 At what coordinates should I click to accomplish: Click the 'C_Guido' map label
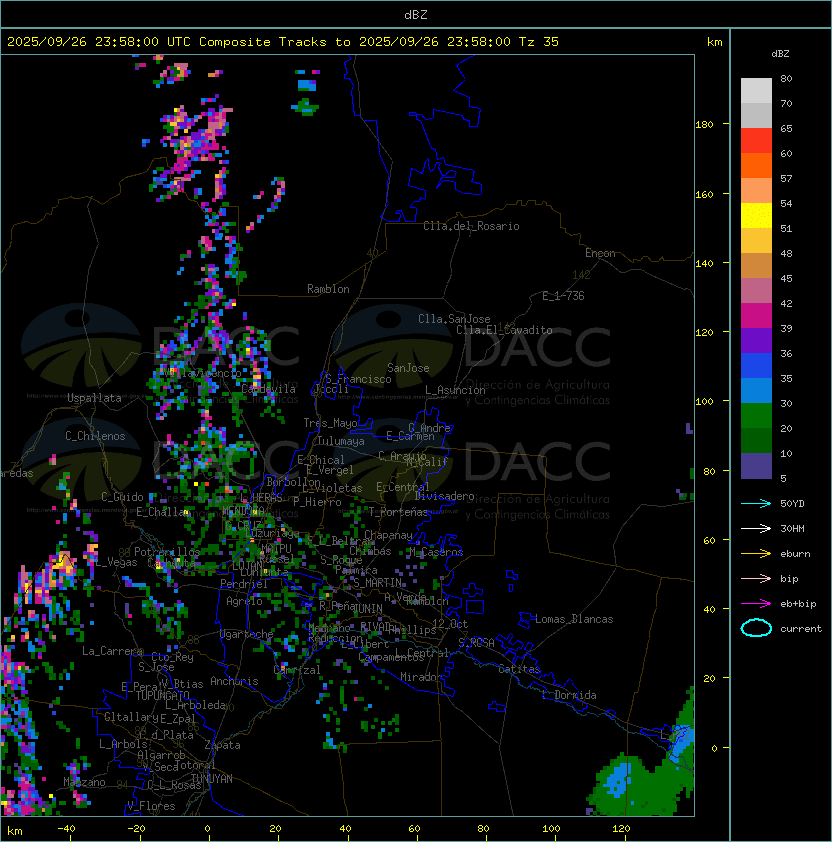(122, 497)
